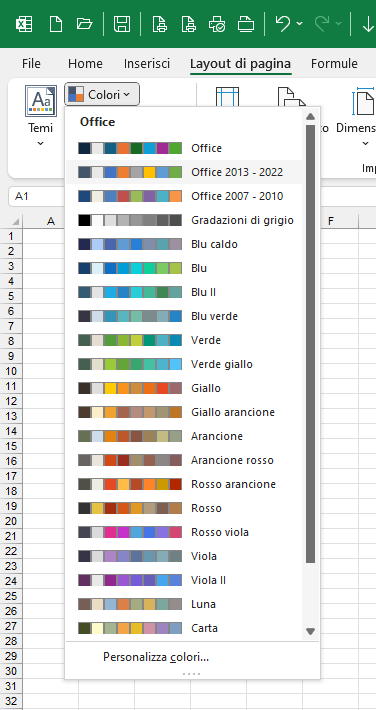
Task: Click the undo arrow icon
Action: [x=283, y=24]
